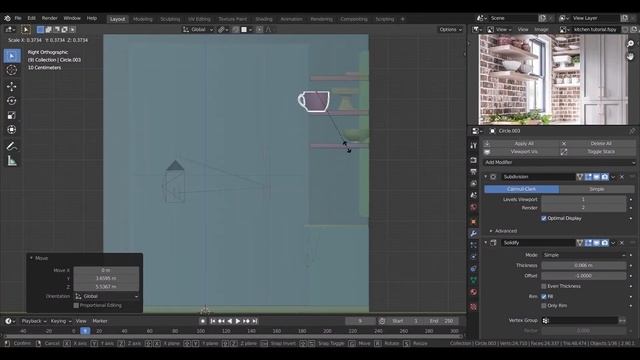Activate the Rotate tool
The image size is (640, 360).
point(12,101)
